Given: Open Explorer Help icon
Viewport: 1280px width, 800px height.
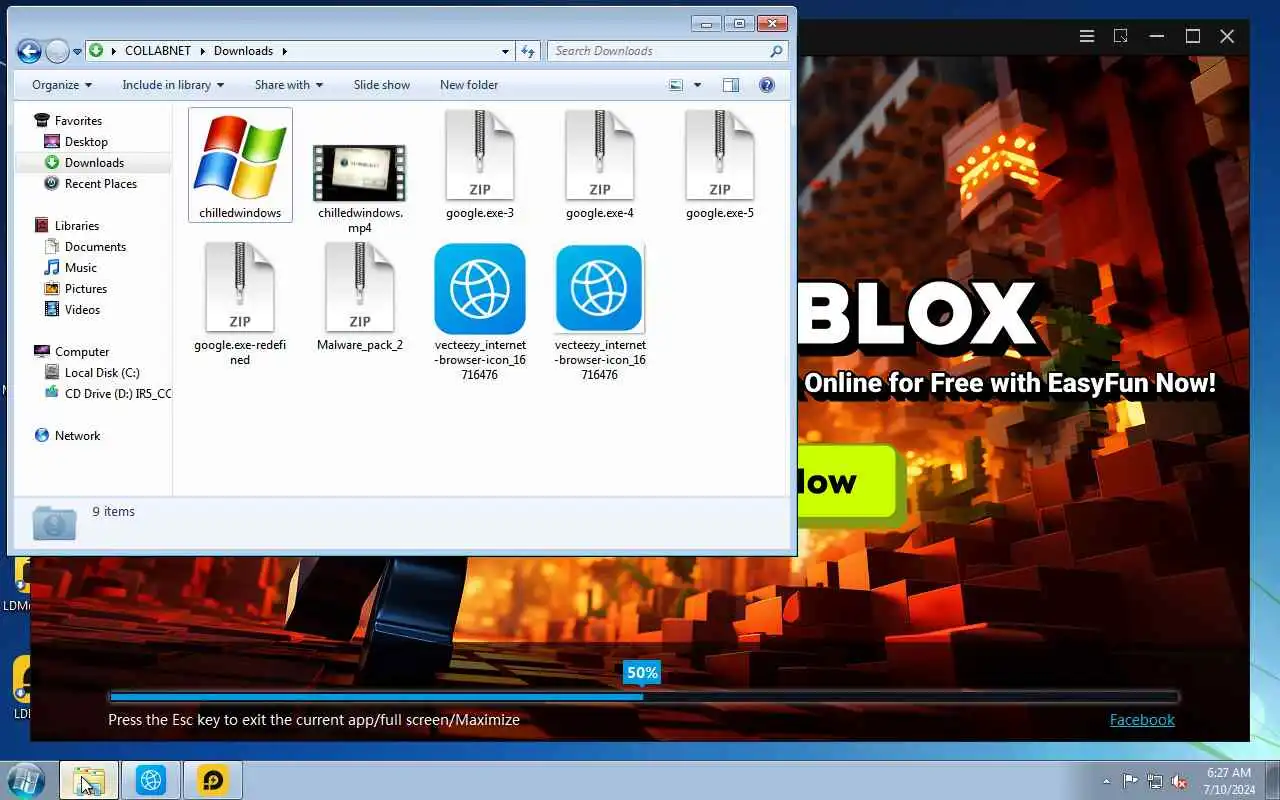Looking at the screenshot, I should [767, 85].
